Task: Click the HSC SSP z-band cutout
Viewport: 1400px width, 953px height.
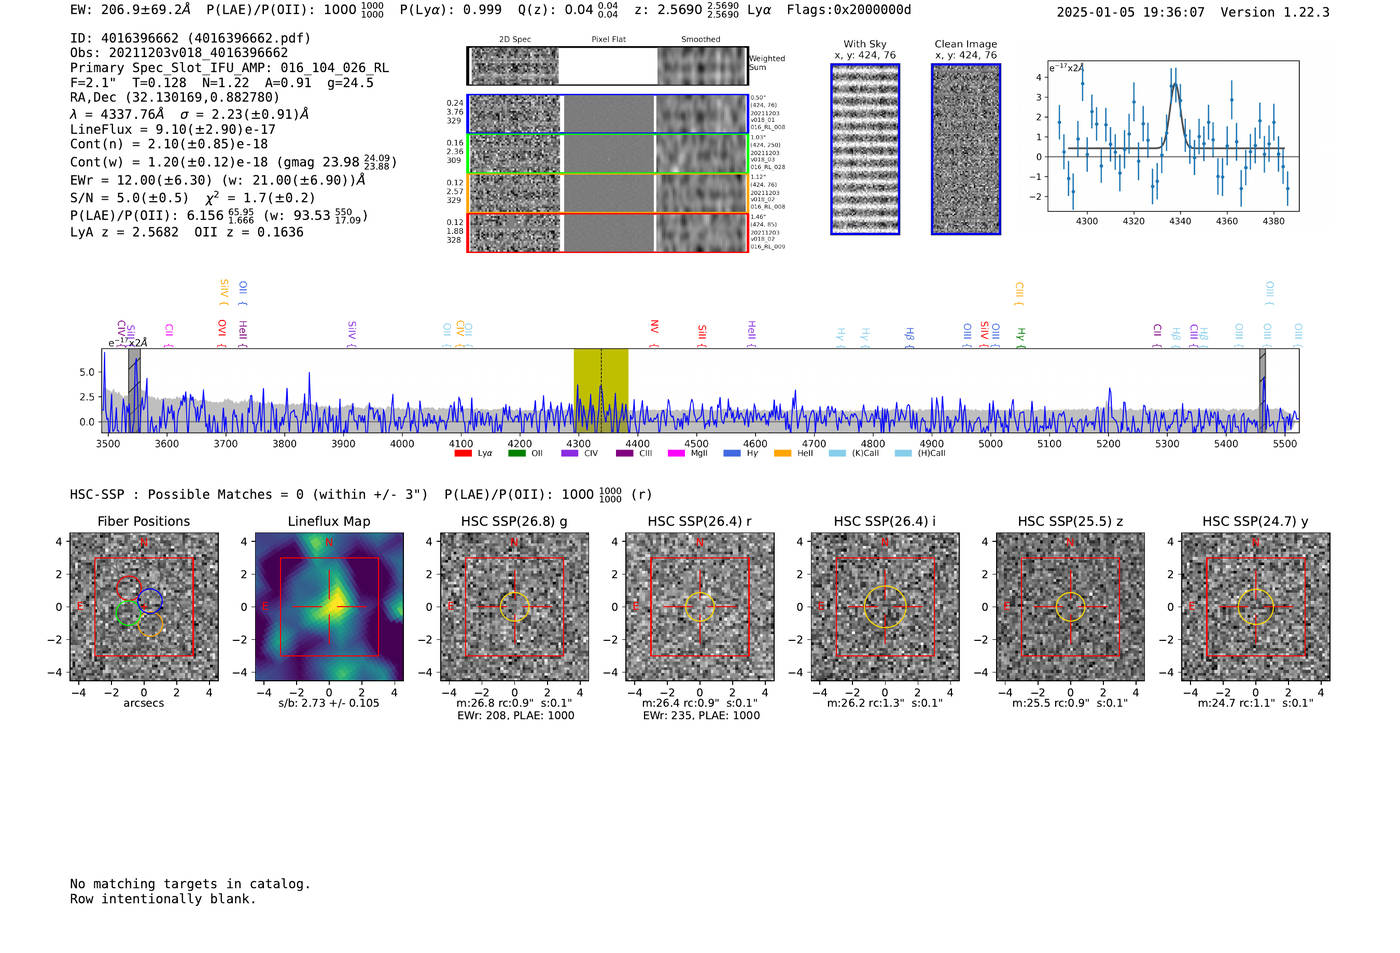Action: click(1070, 607)
